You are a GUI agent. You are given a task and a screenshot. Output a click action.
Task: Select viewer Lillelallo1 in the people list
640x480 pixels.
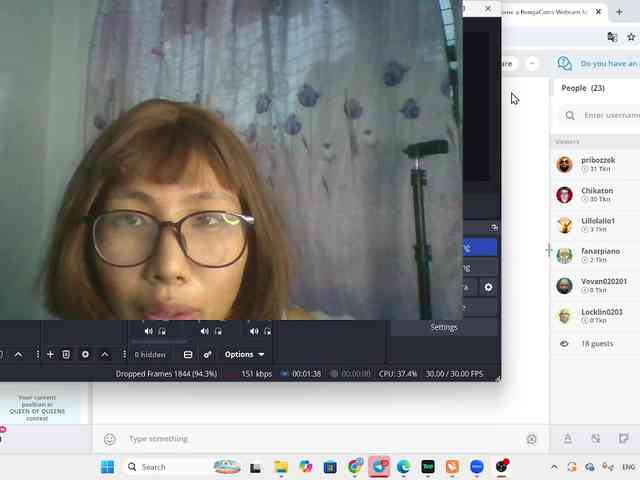[596, 225]
